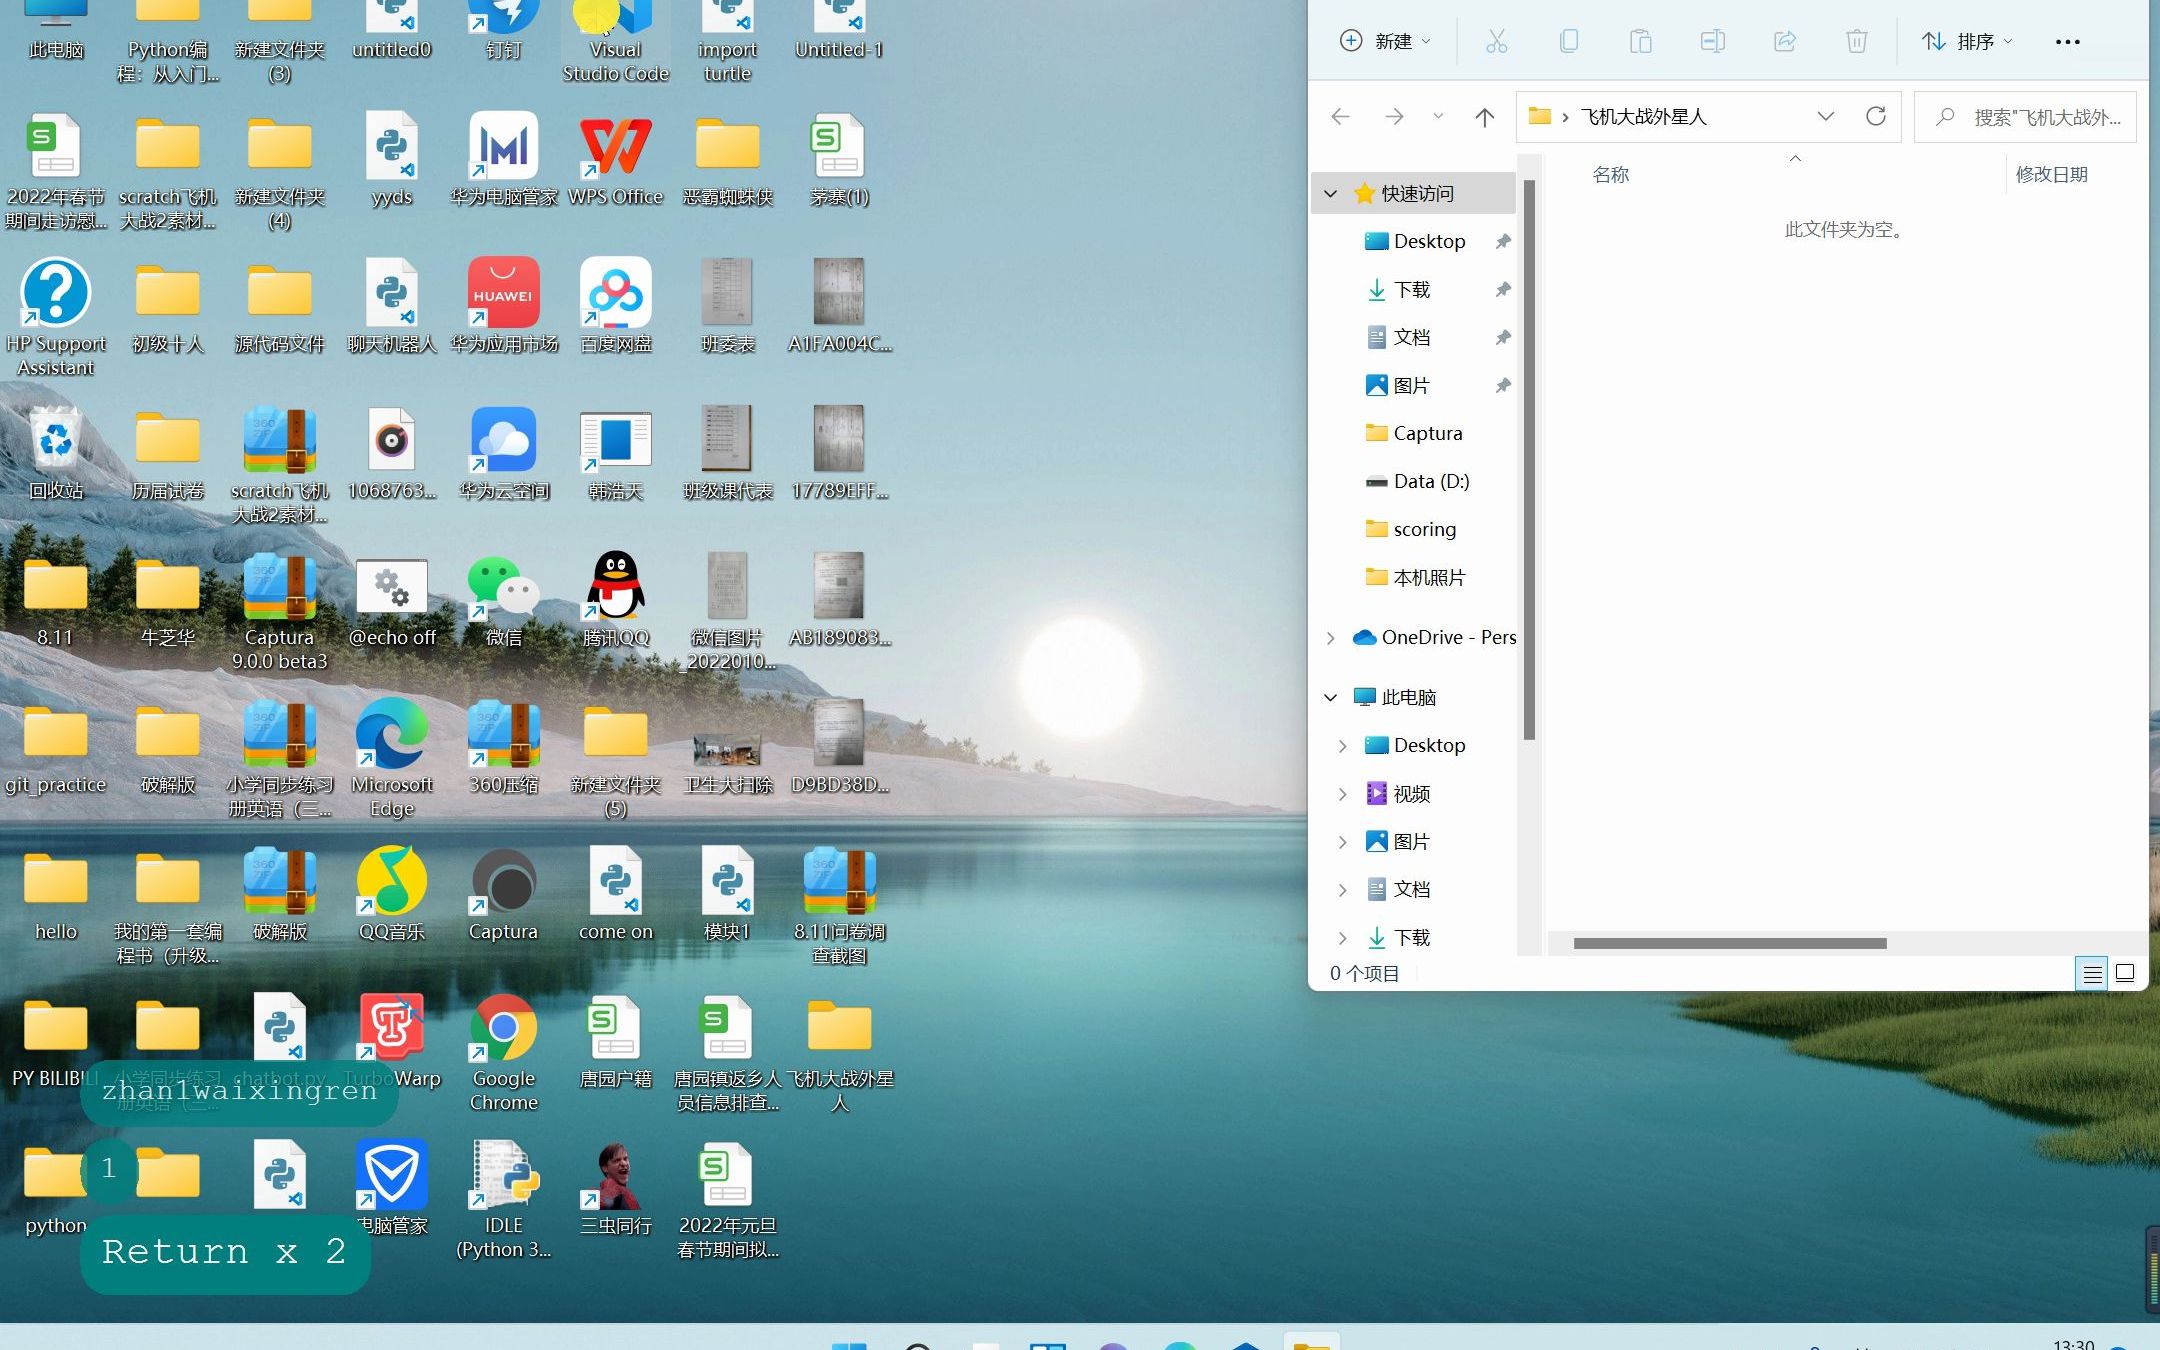Screen dimensions: 2160x1350
Task: Expand the OneDrive - Personal node
Action: click(x=1330, y=637)
